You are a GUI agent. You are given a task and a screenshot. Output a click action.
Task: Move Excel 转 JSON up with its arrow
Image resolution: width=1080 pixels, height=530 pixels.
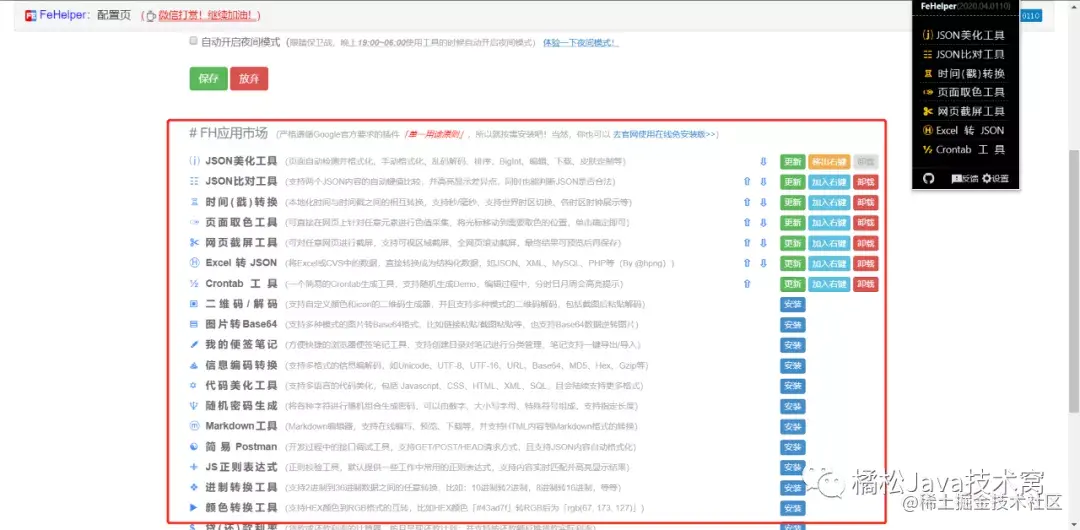pos(747,263)
